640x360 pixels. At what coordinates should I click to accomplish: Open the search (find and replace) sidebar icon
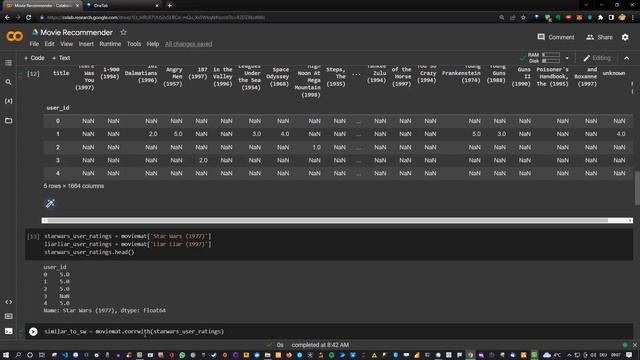[x=8, y=82]
